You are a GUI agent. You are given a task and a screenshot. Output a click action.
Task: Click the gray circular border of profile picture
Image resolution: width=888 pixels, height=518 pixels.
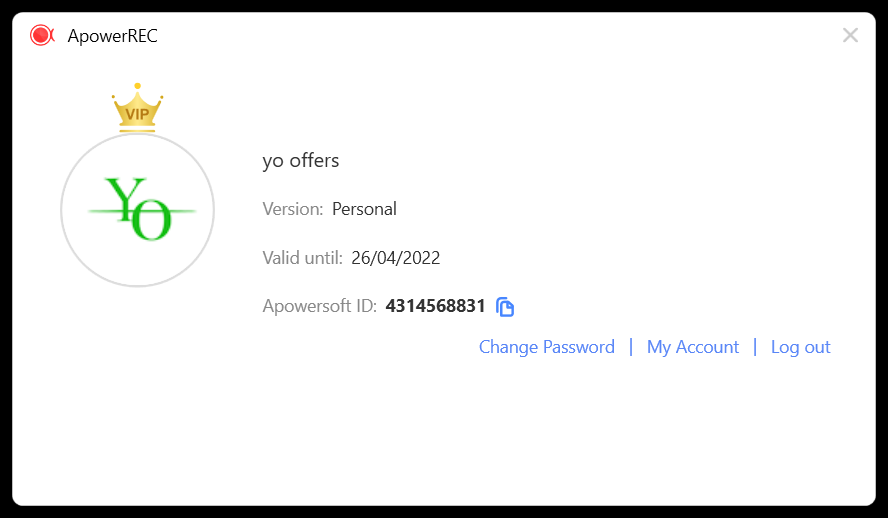(138, 286)
